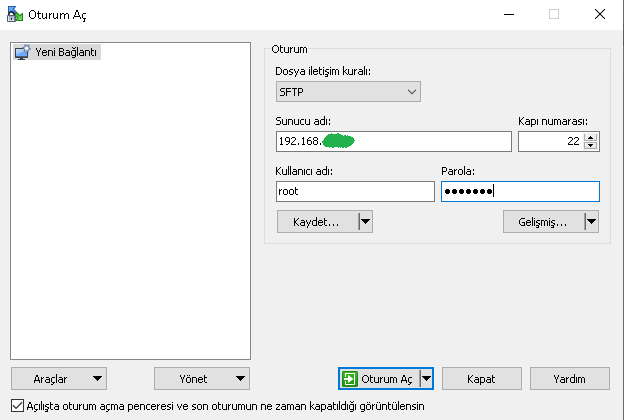Increase port number with up arrow
Image resolution: width=624 pixels, height=420 pixels.
click(591, 138)
